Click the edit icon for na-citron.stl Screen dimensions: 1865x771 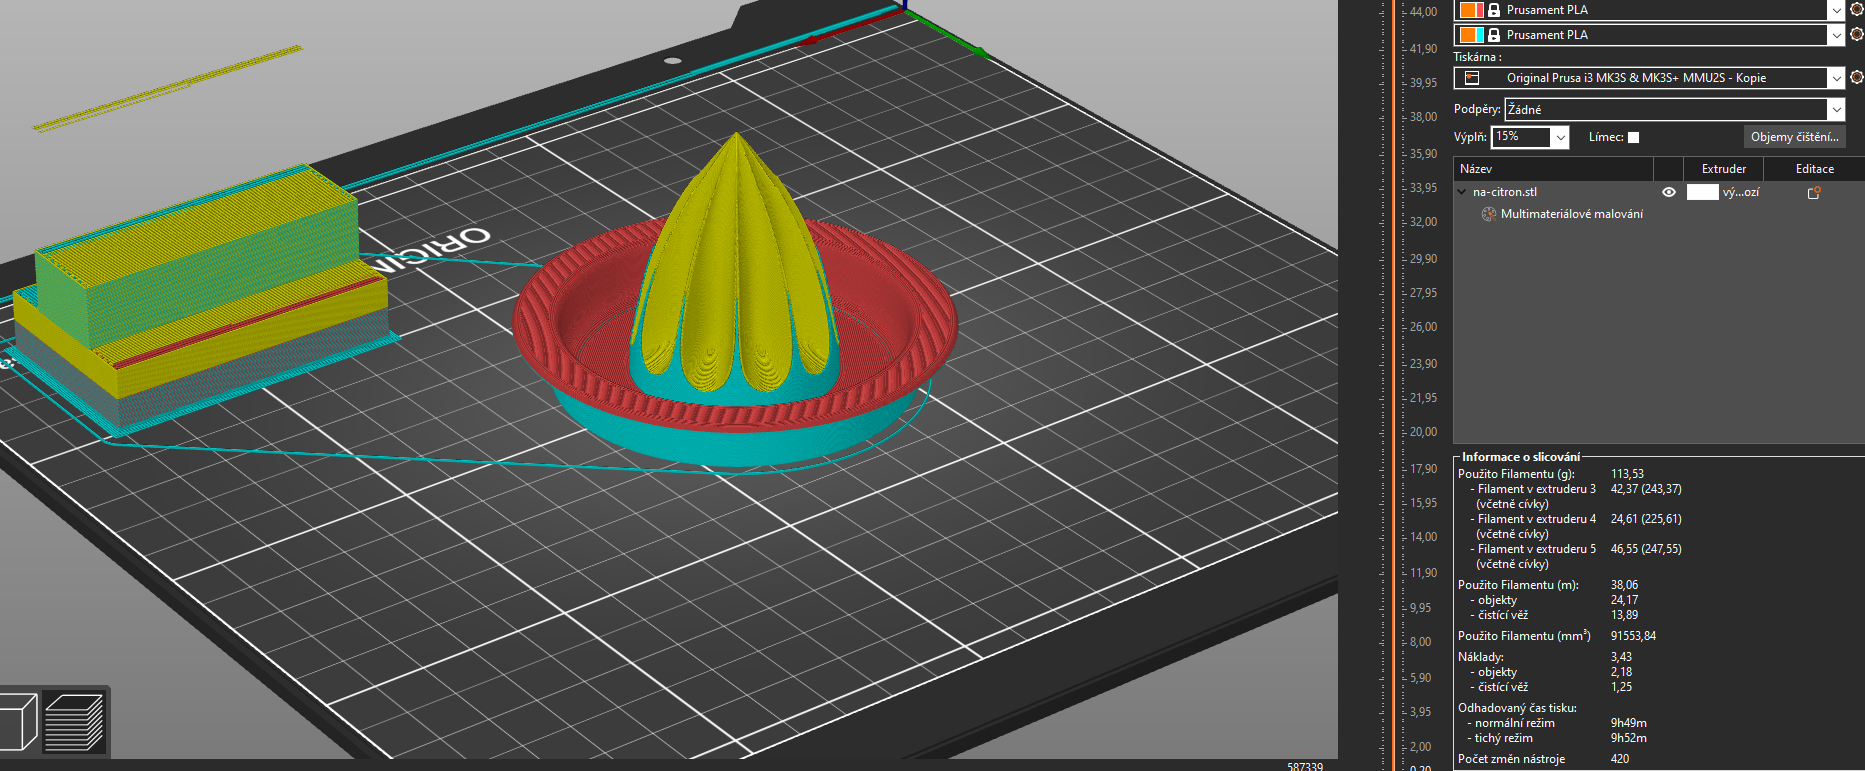(x=1814, y=192)
